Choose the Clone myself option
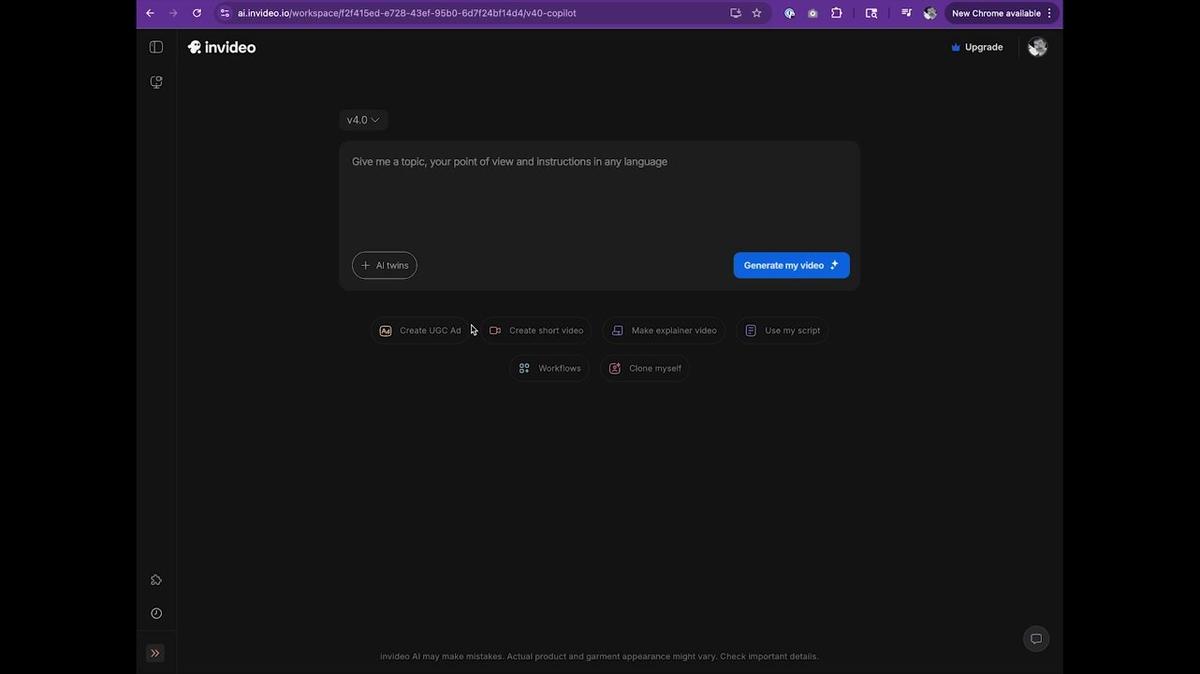1200x674 pixels. (x=645, y=368)
